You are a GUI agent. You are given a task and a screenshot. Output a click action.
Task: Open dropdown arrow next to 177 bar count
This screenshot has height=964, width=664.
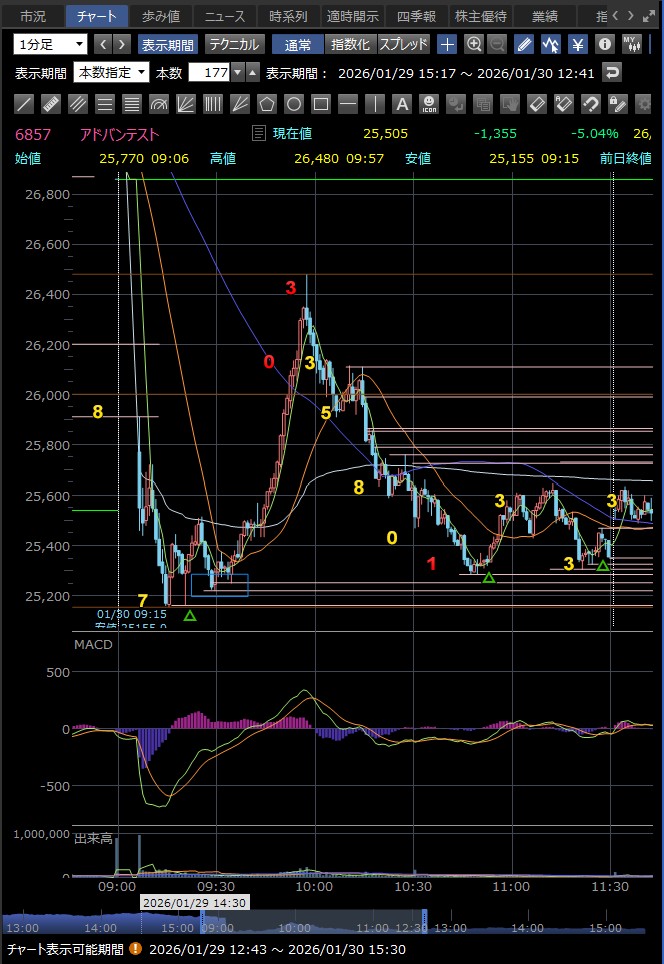click(x=237, y=72)
